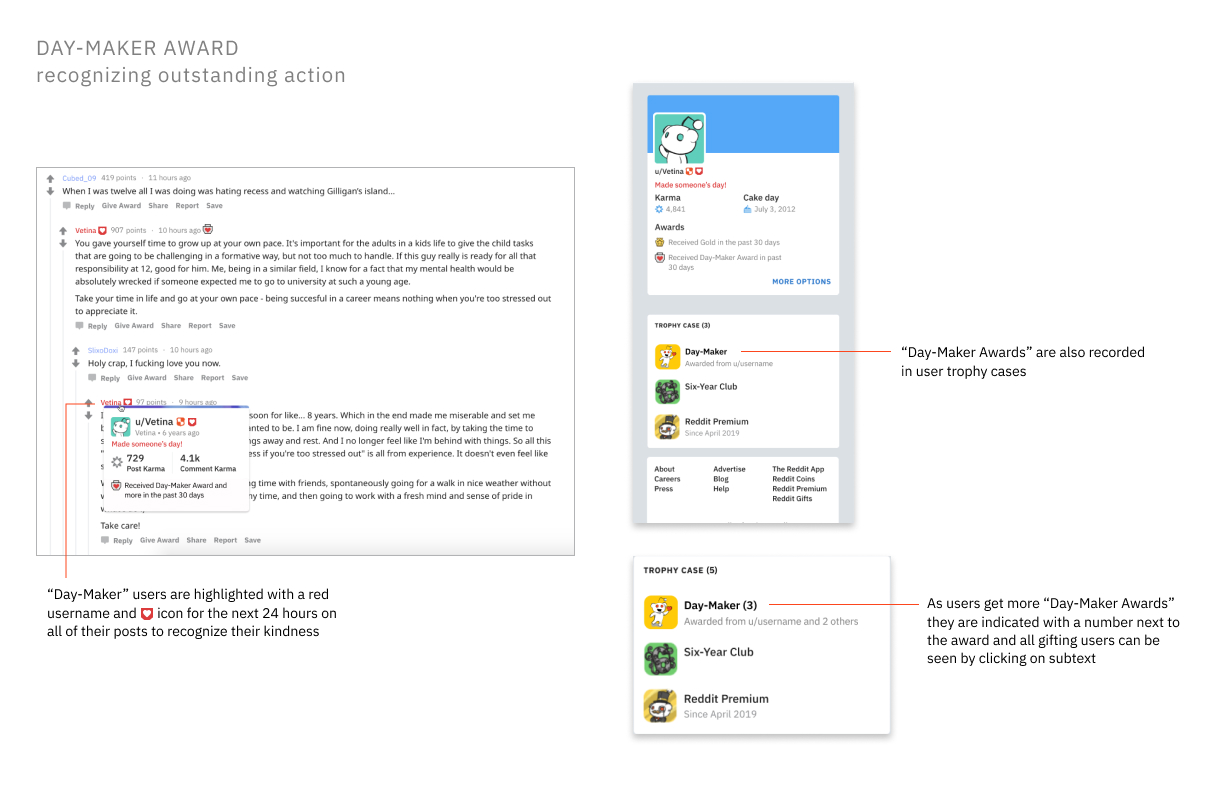1224x792 pixels.
Task: Expand 'Awarded from u/username and 2 others' subtext
Action: pyautogui.click(x=771, y=621)
